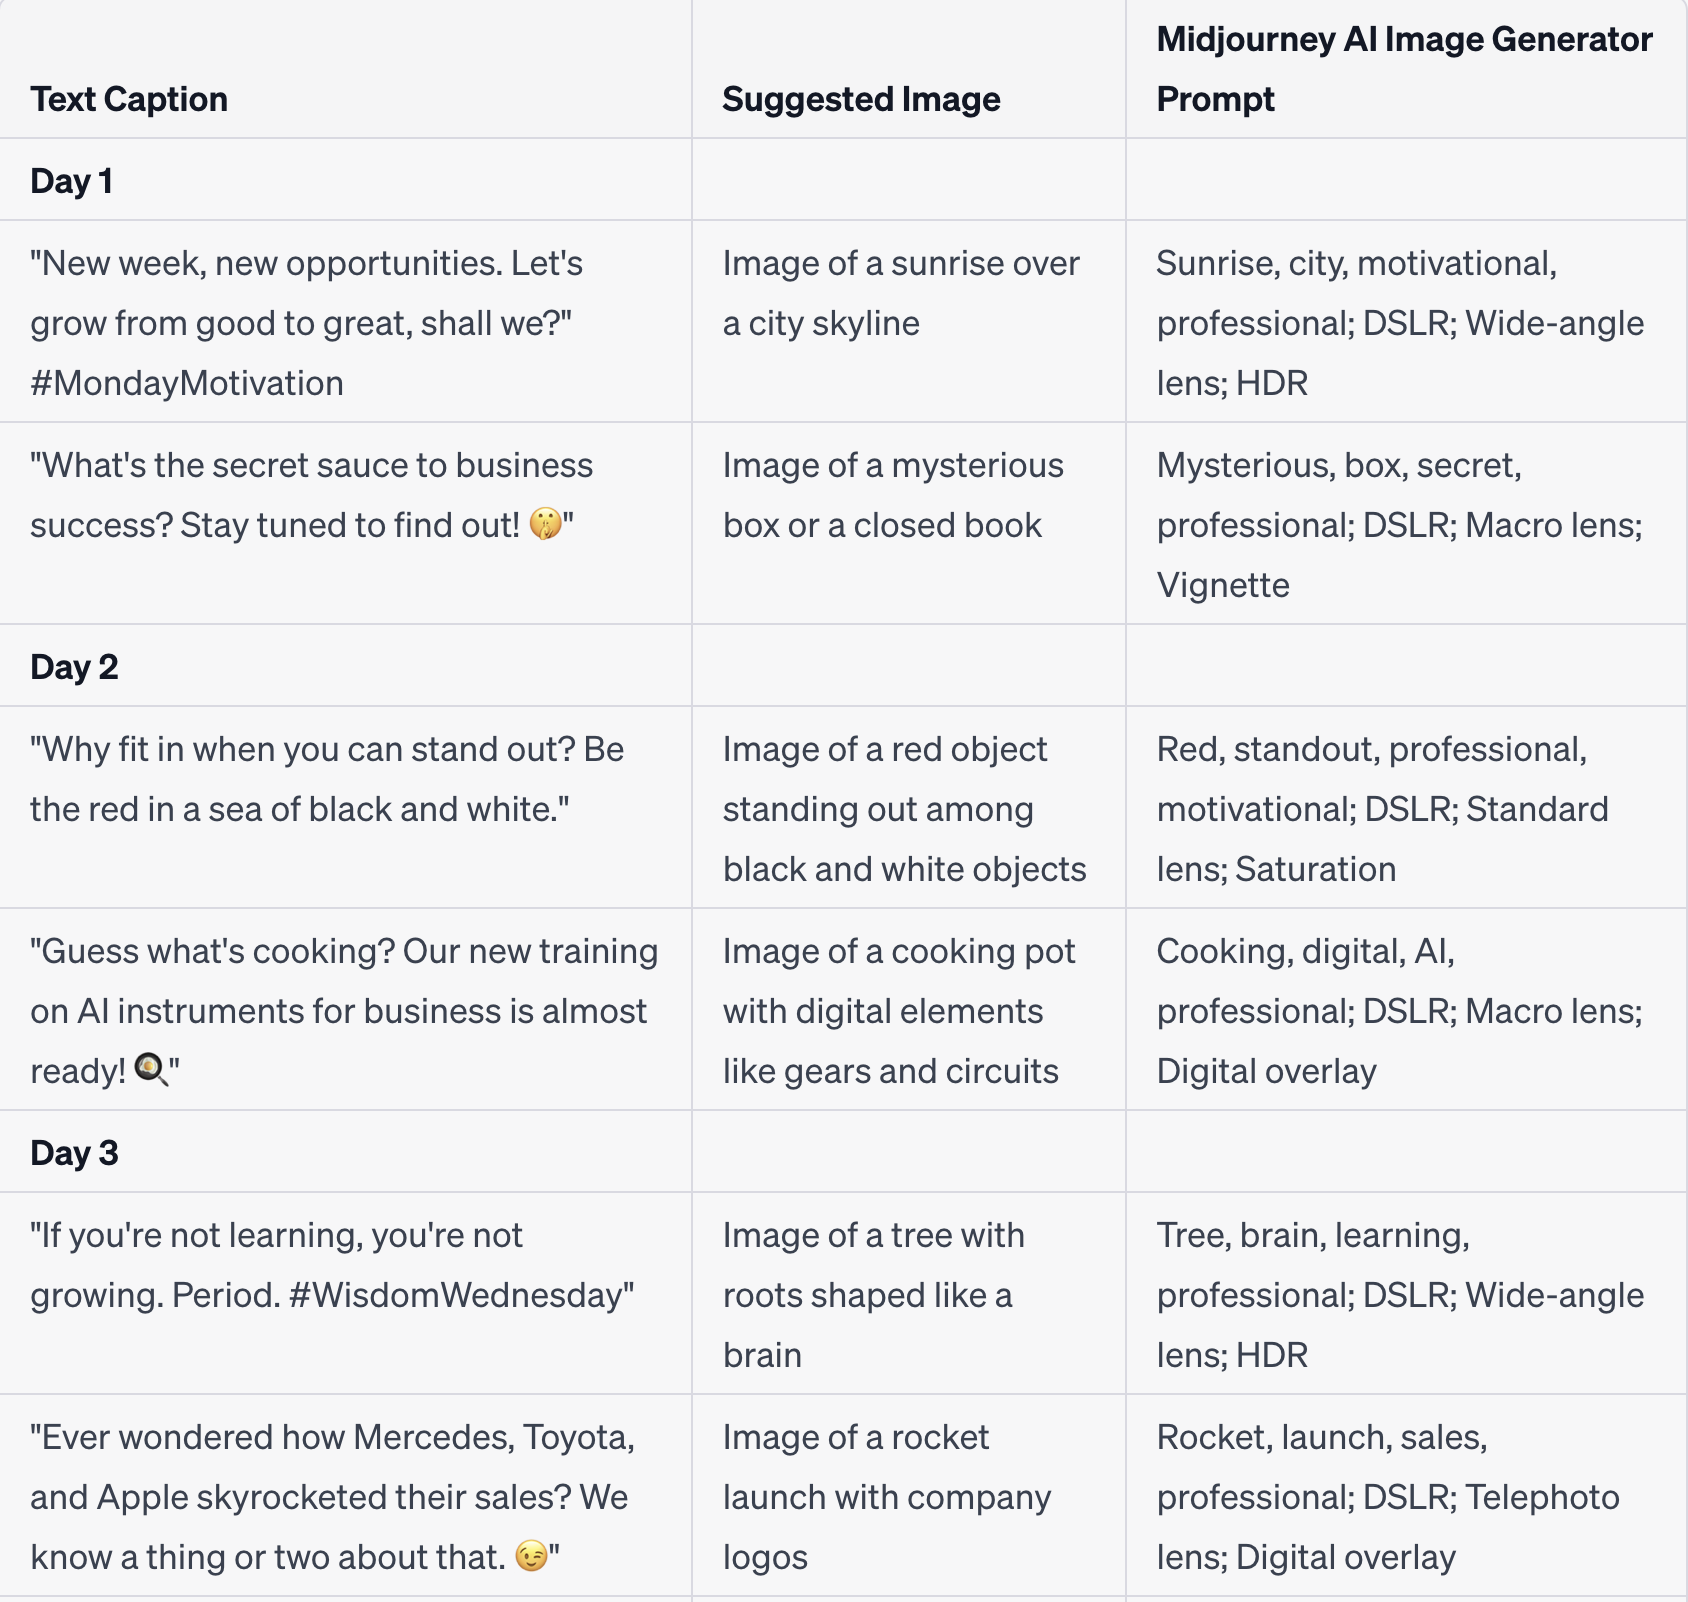The height and width of the screenshot is (1602, 1688).
Task: Select the prompt cell starting with 'Mysterious, box, secret'
Action: click(1399, 525)
